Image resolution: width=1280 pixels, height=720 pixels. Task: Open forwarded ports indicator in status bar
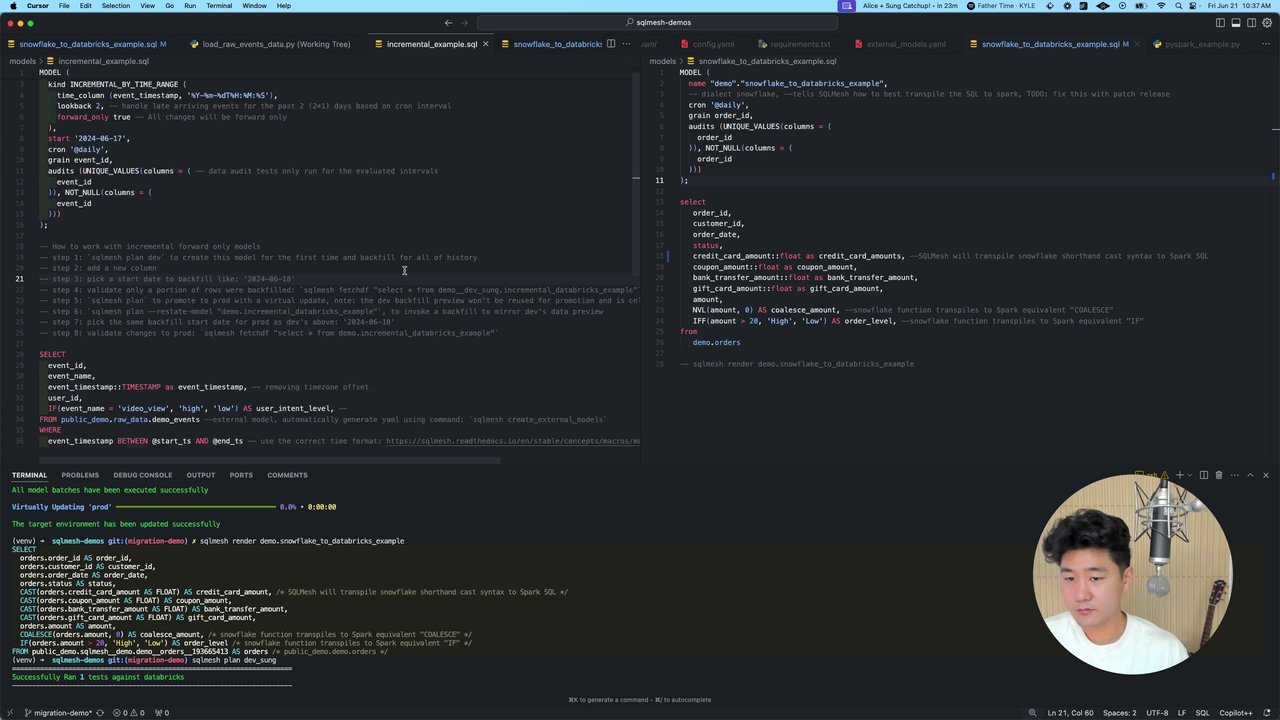click(160, 713)
